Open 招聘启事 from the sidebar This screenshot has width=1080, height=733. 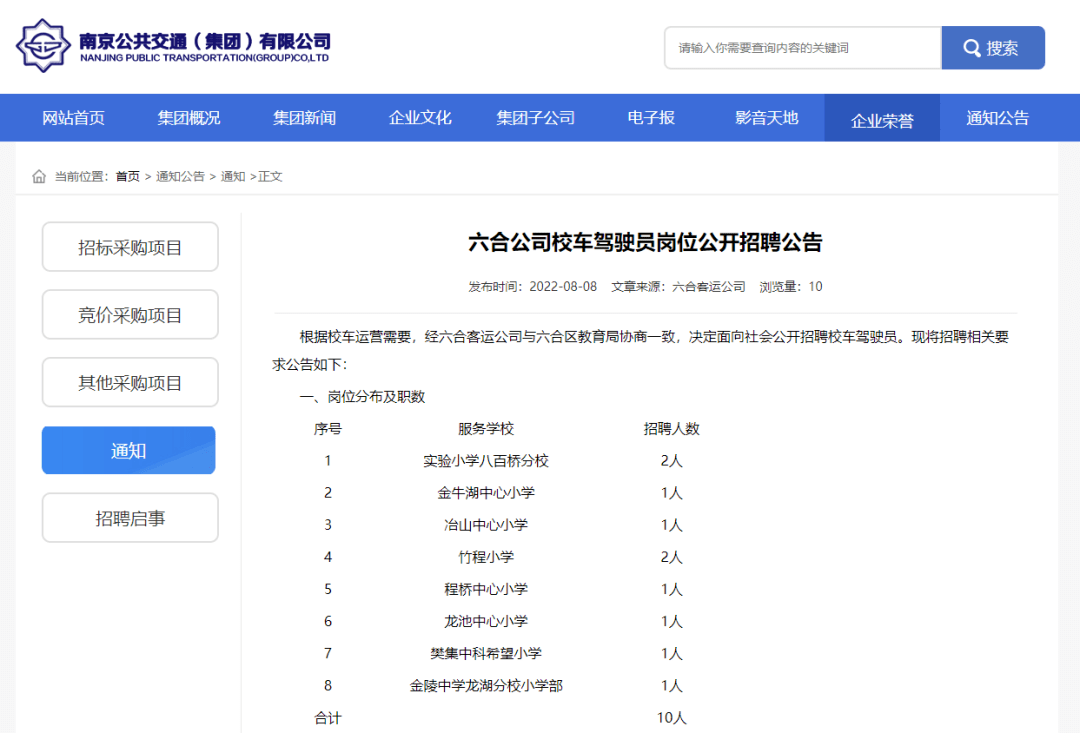point(129,517)
